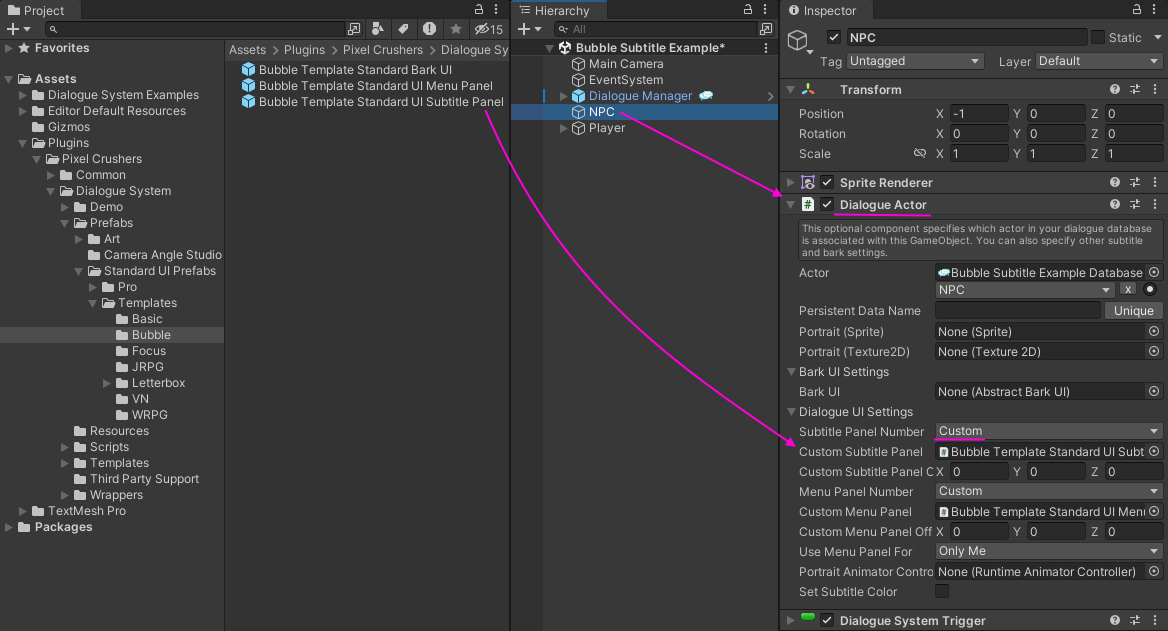Open Menu Panel Number dropdown
The height and width of the screenshot is (631, 1168).
1049,491
